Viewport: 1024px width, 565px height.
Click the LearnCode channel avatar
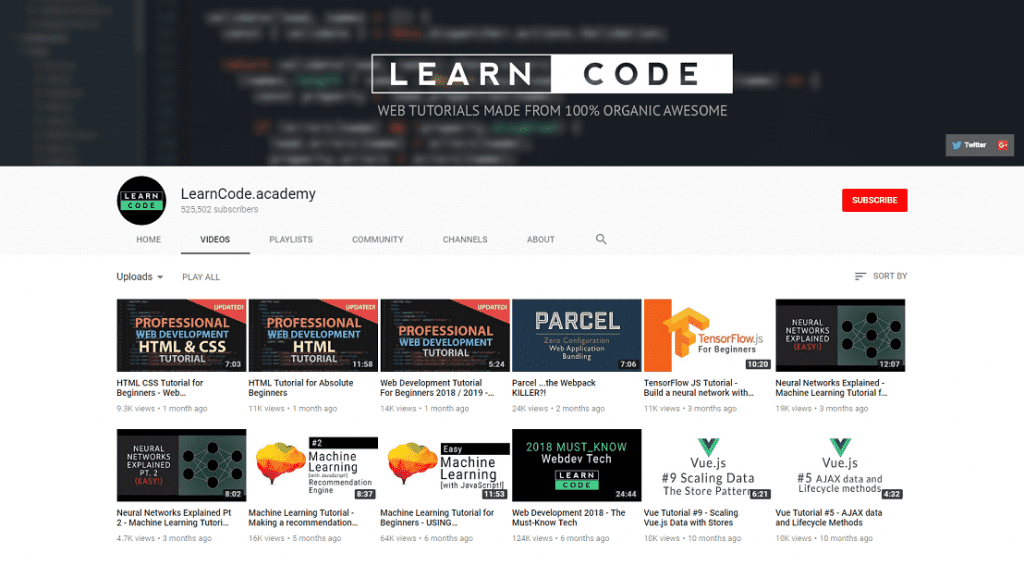142,201
